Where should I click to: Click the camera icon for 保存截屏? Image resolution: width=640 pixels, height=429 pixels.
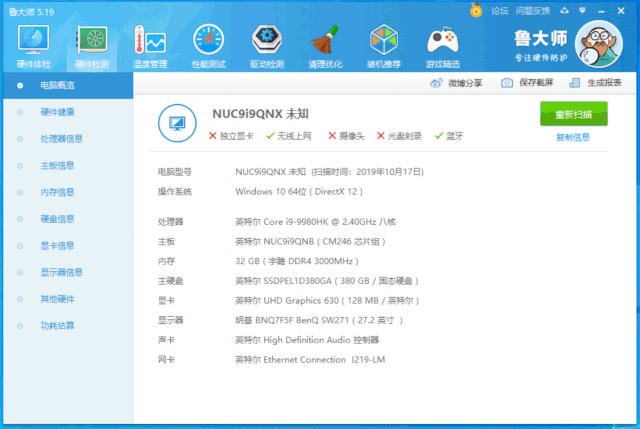pyautogui.click(x=507, y=83)
